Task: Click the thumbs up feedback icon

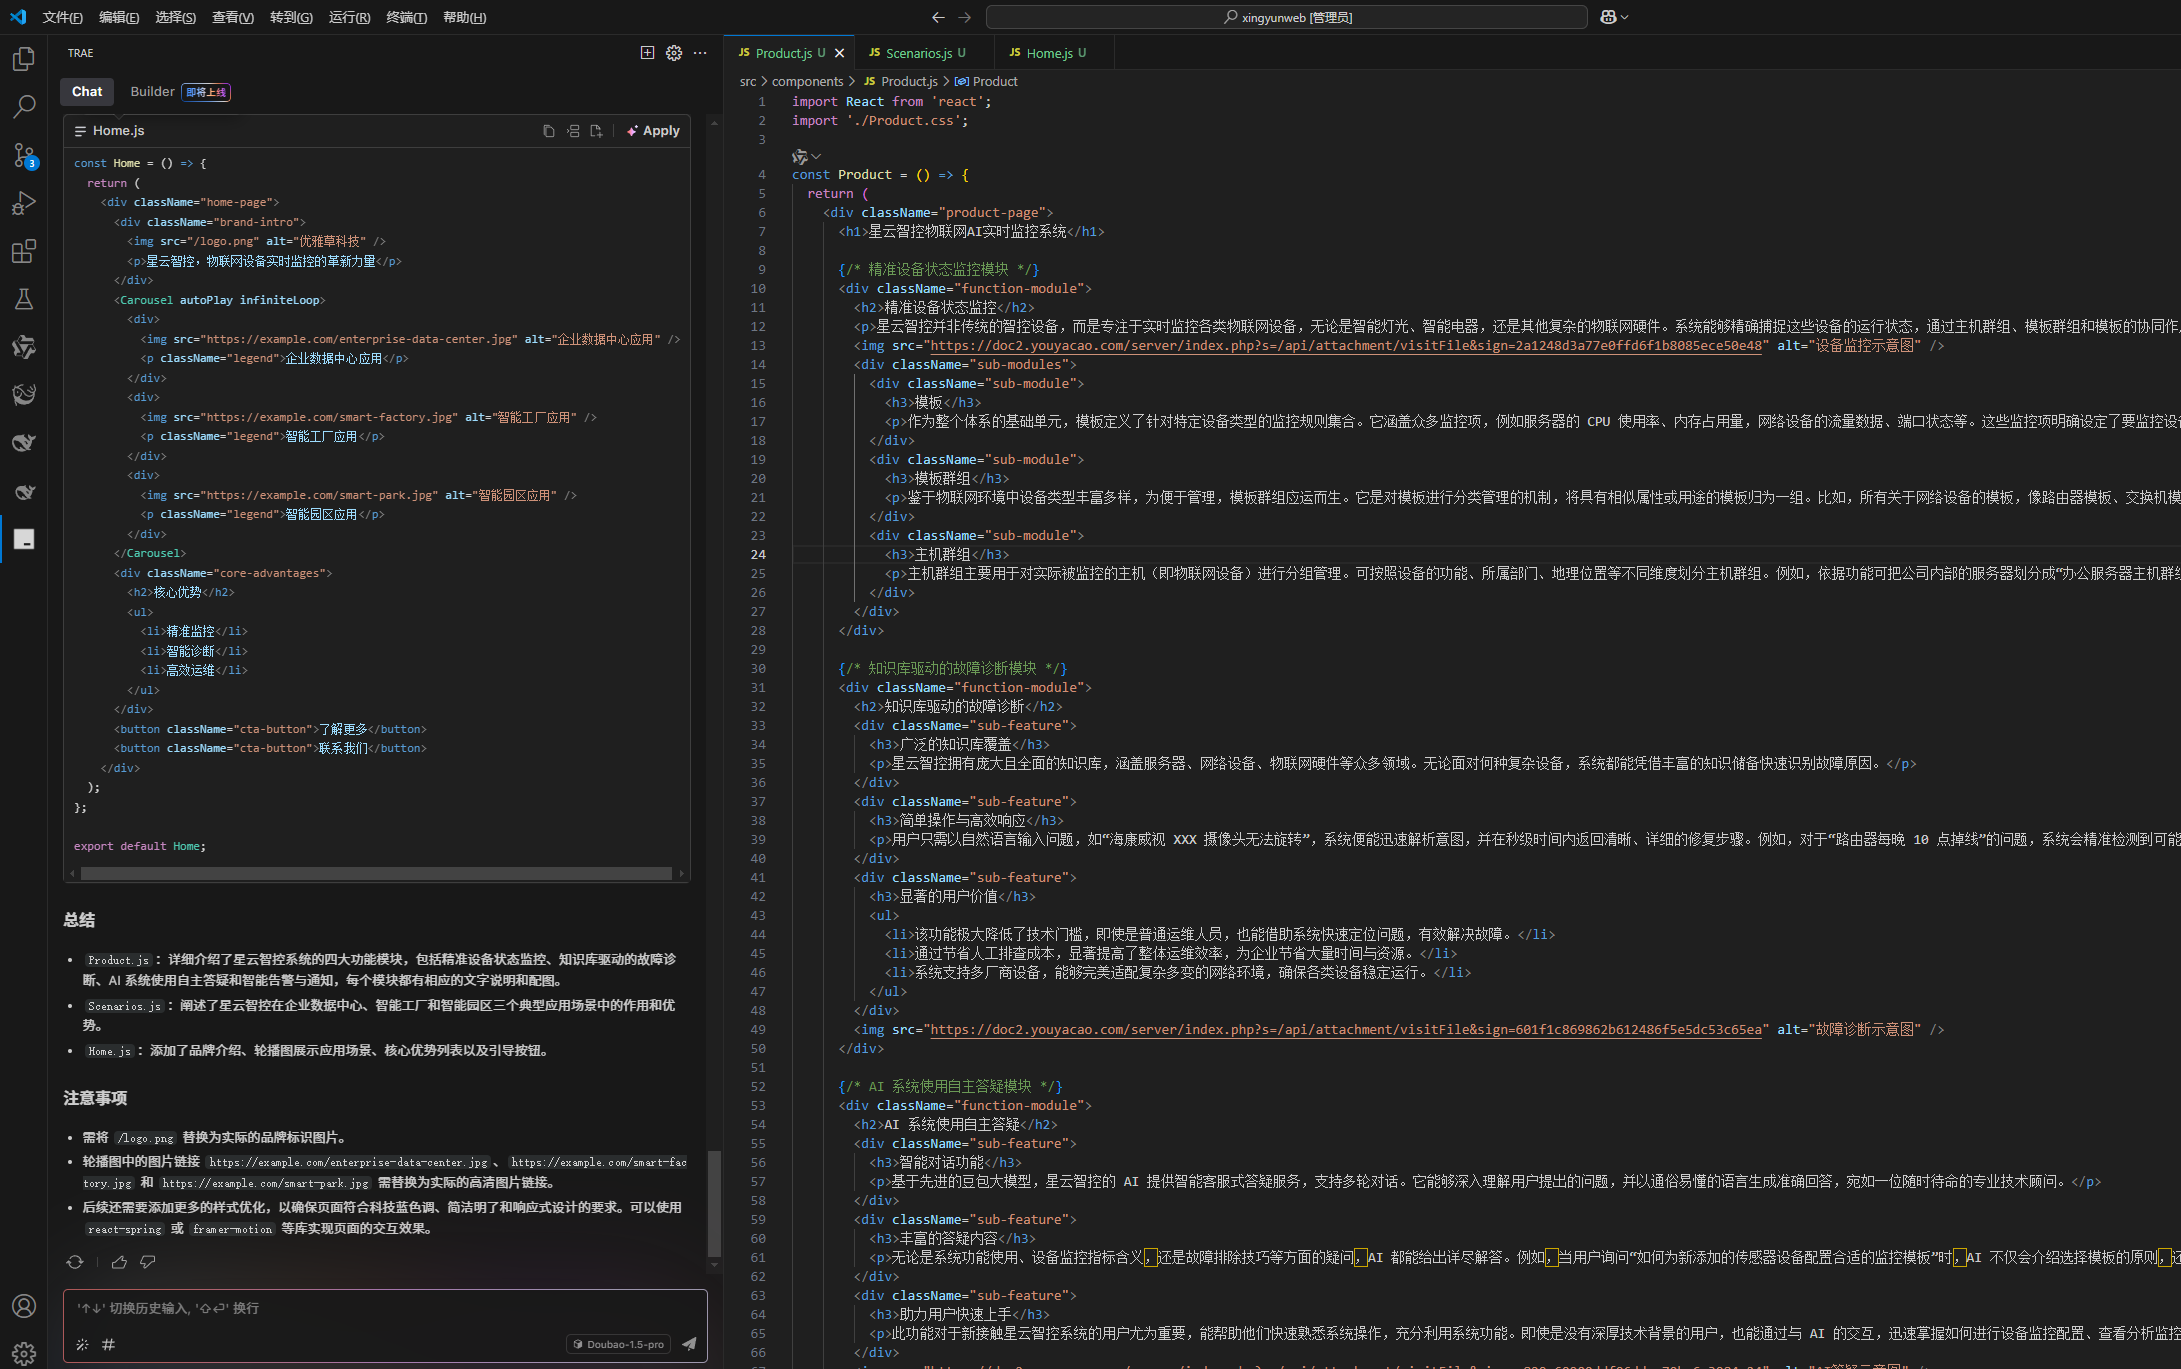Action: tap(119, 1262)
